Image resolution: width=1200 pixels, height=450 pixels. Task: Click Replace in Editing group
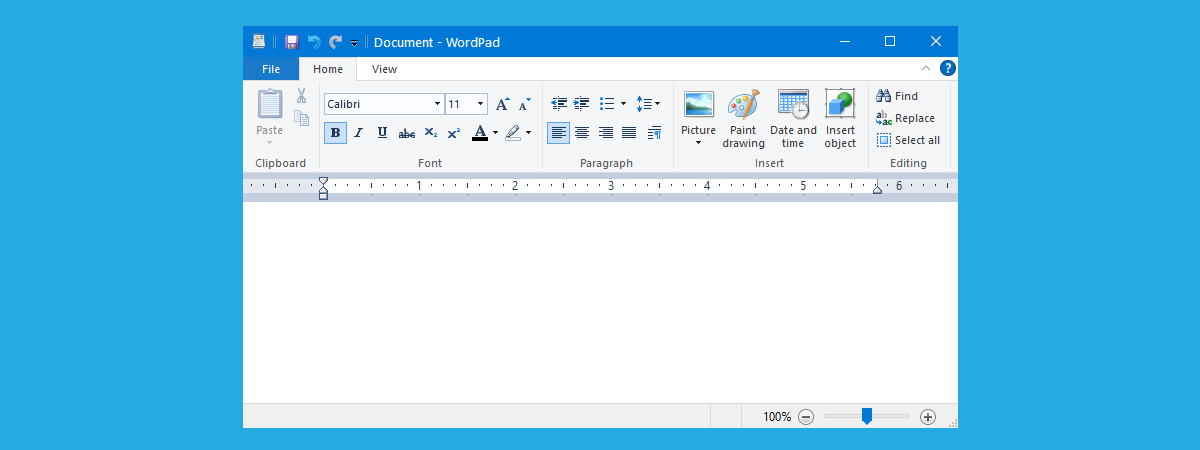[x=906, y=118]
